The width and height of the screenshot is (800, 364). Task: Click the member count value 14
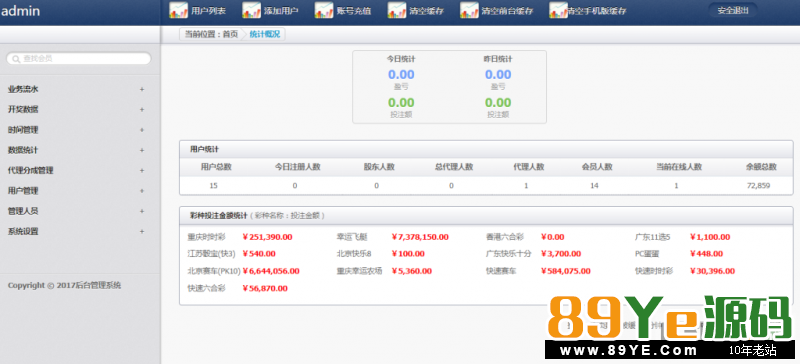coord(594,186)
